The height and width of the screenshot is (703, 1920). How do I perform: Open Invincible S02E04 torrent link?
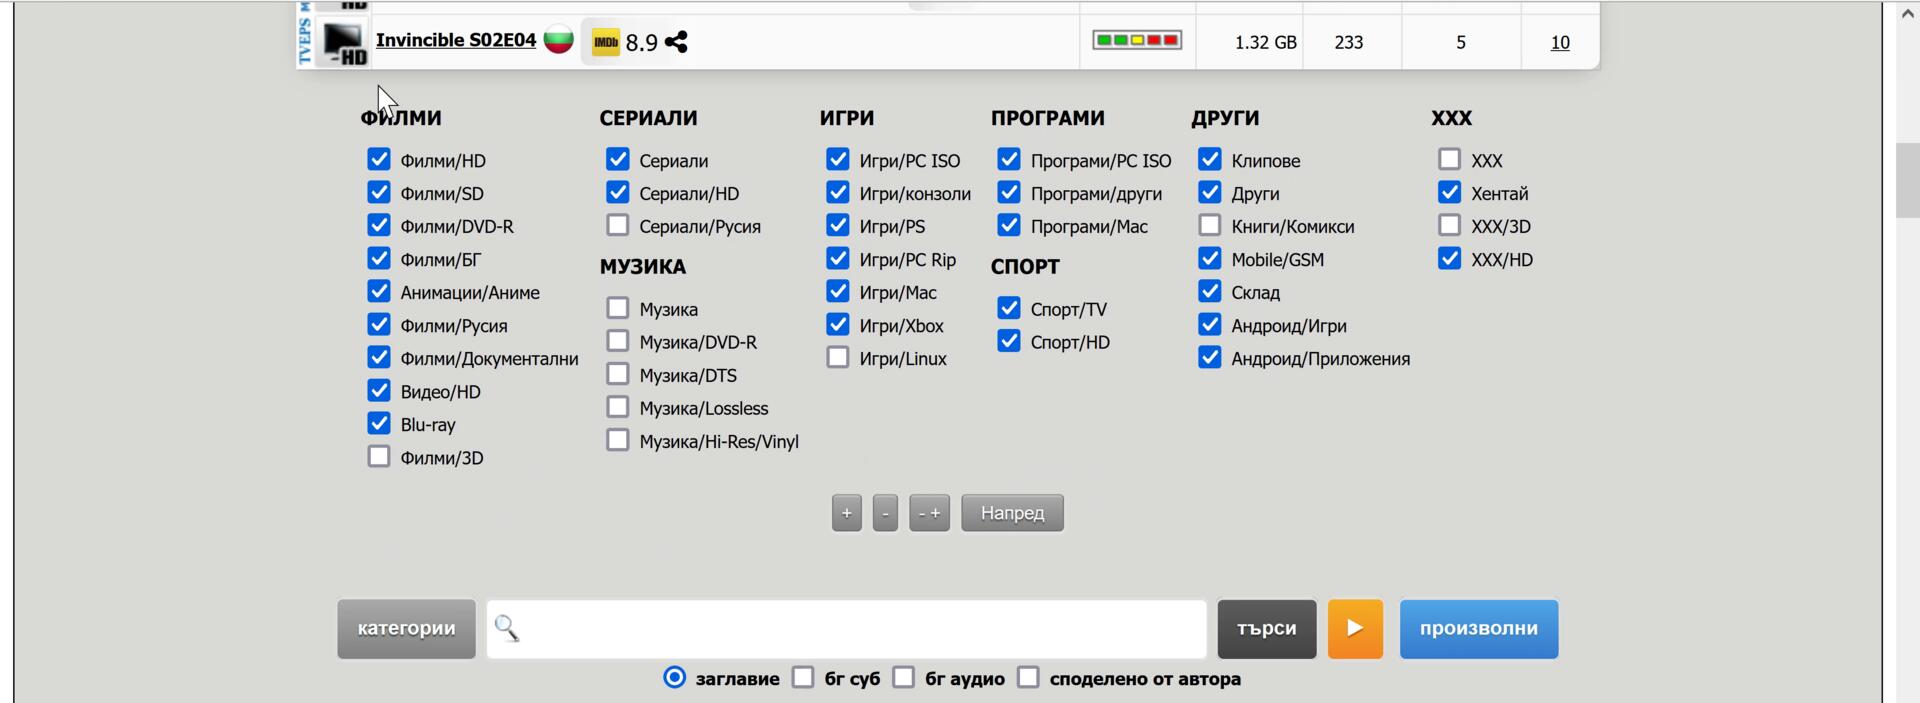click(456, 40)
